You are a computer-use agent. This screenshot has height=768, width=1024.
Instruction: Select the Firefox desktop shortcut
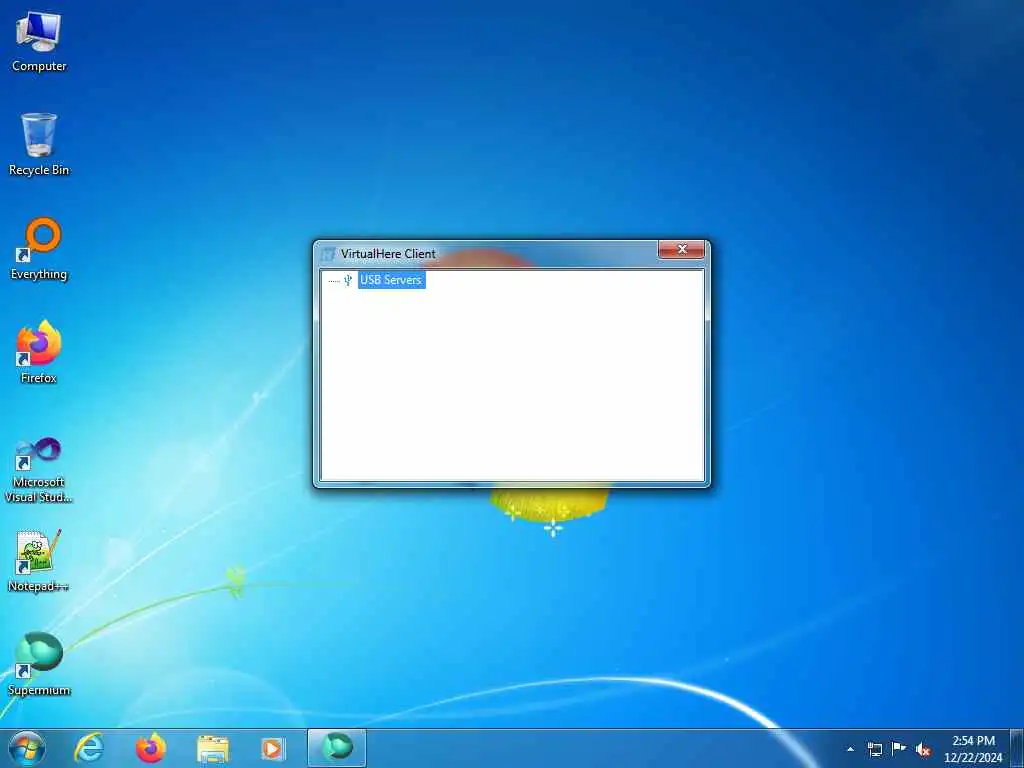[x=39, y=353]
